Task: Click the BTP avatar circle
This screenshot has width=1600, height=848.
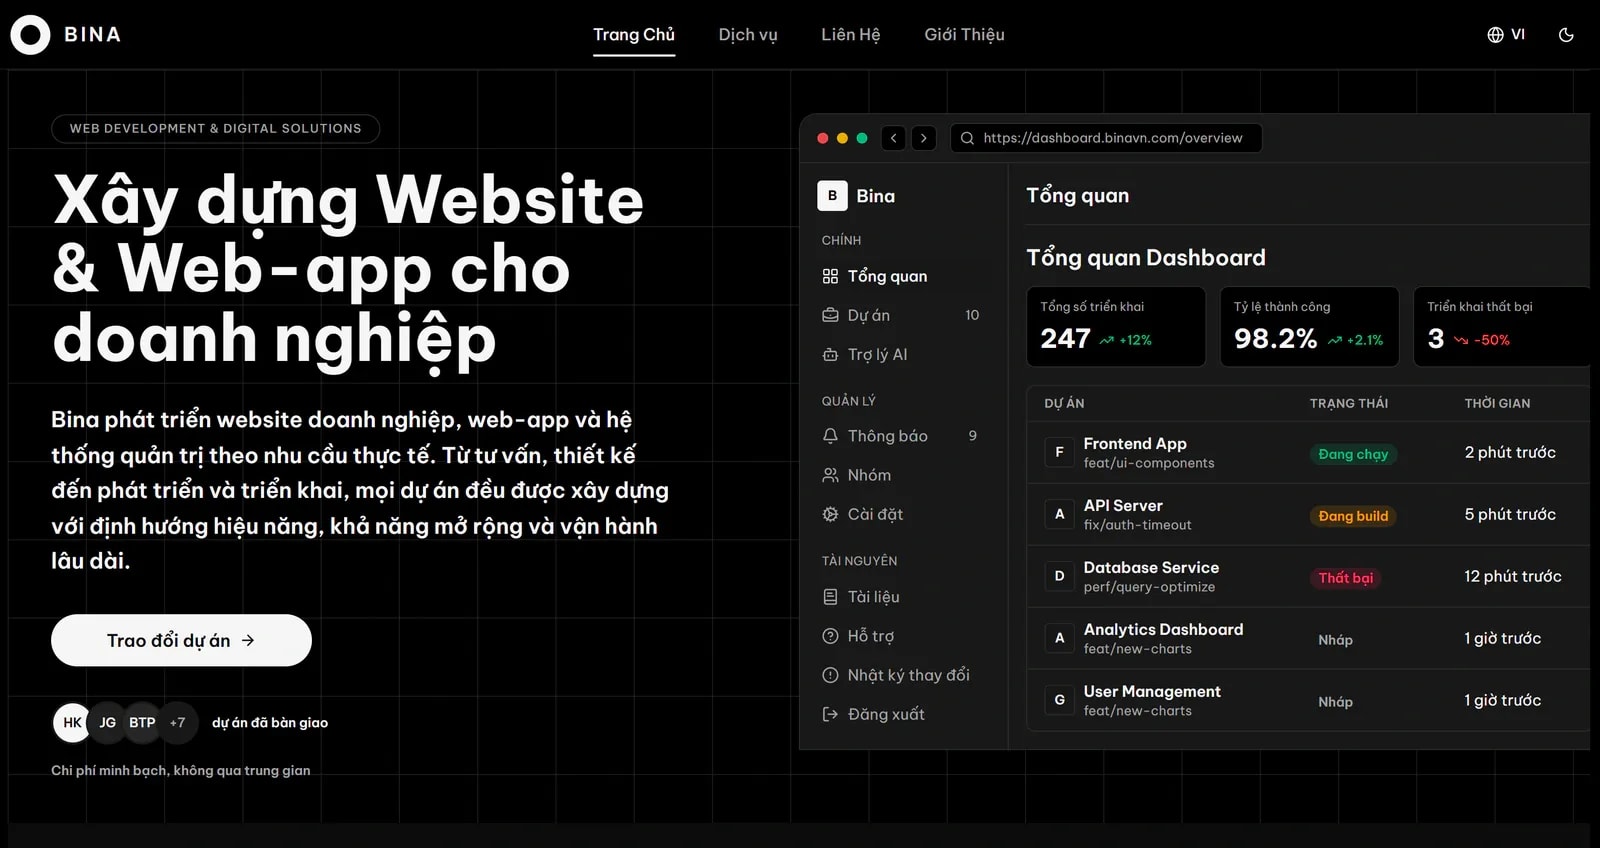Action: 142,722
